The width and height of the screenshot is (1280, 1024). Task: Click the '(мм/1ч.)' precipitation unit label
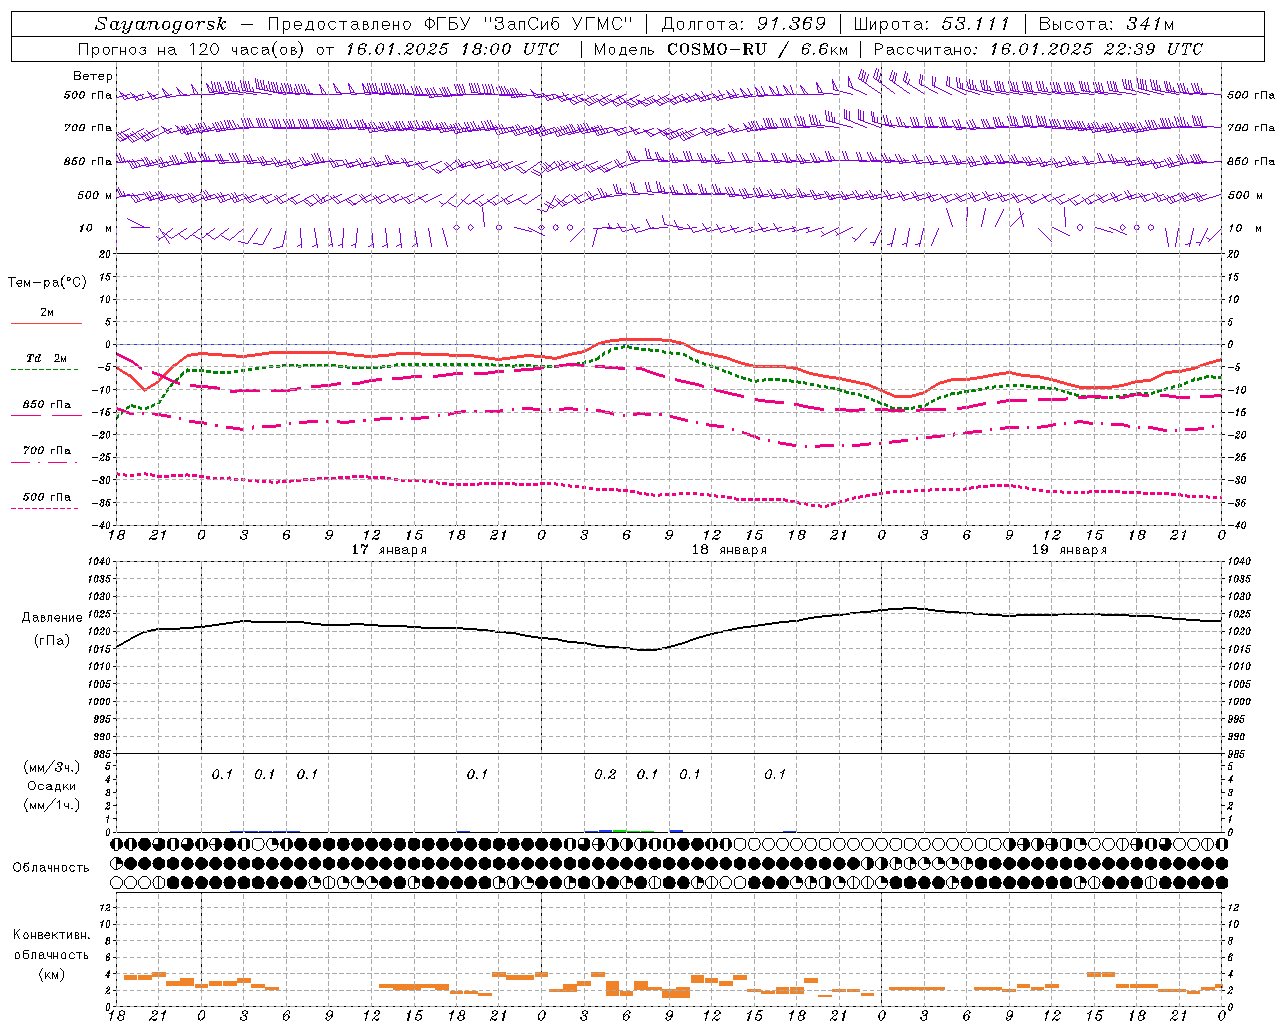52,805
